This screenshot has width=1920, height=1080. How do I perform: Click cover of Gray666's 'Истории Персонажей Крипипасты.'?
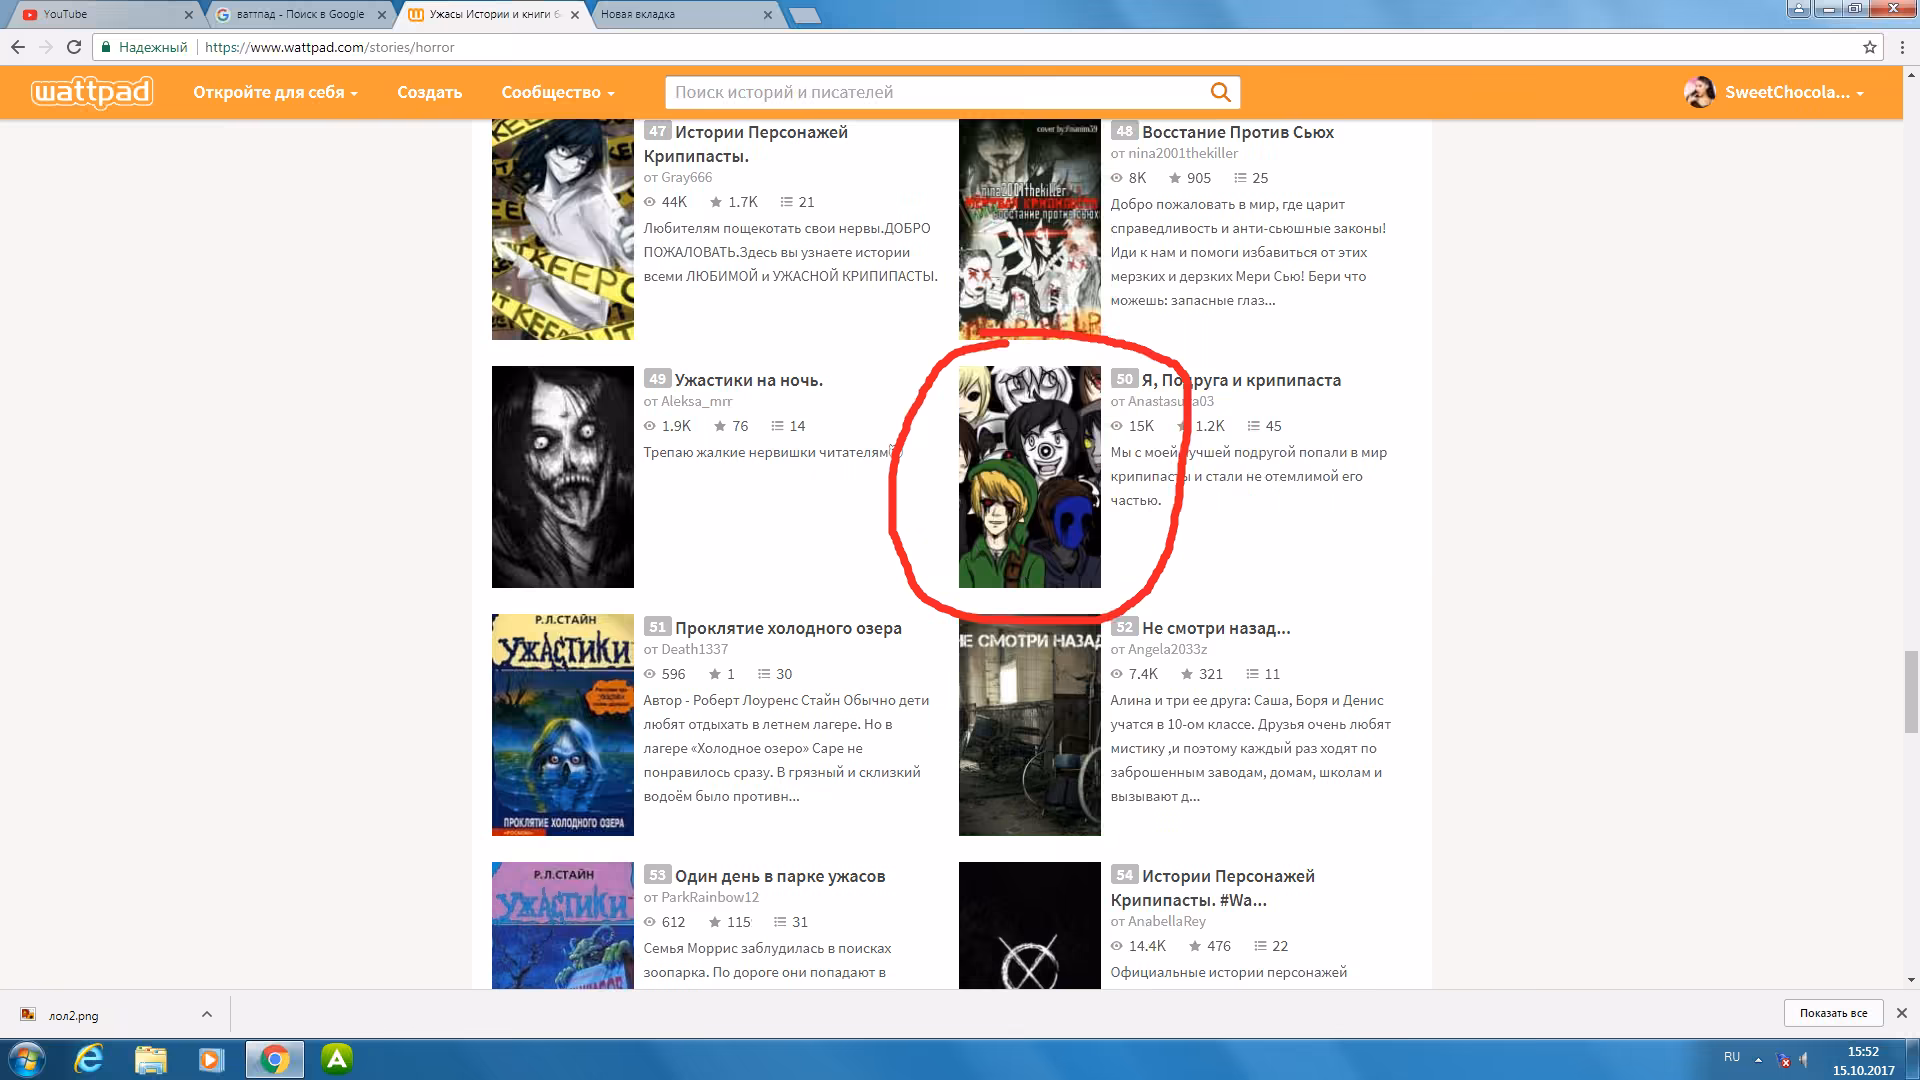(x=563, y=229)
